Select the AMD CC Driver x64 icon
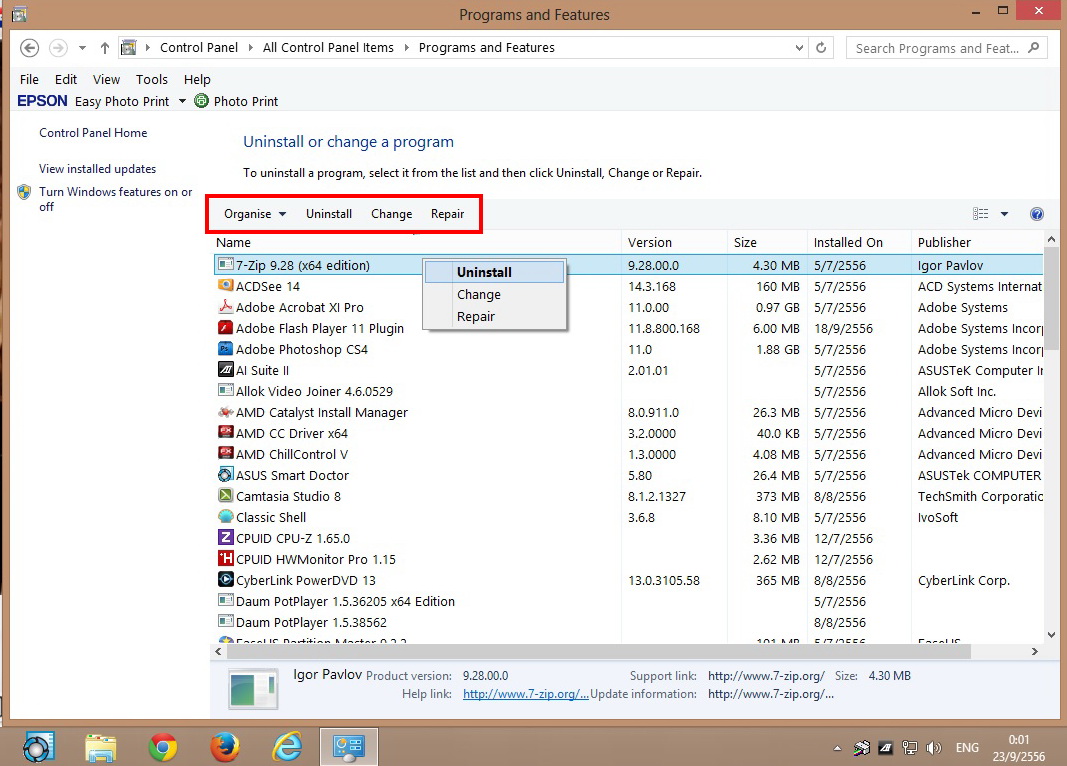The height and width of the screenshot is (766, 1067). click(x=225, y=433)
